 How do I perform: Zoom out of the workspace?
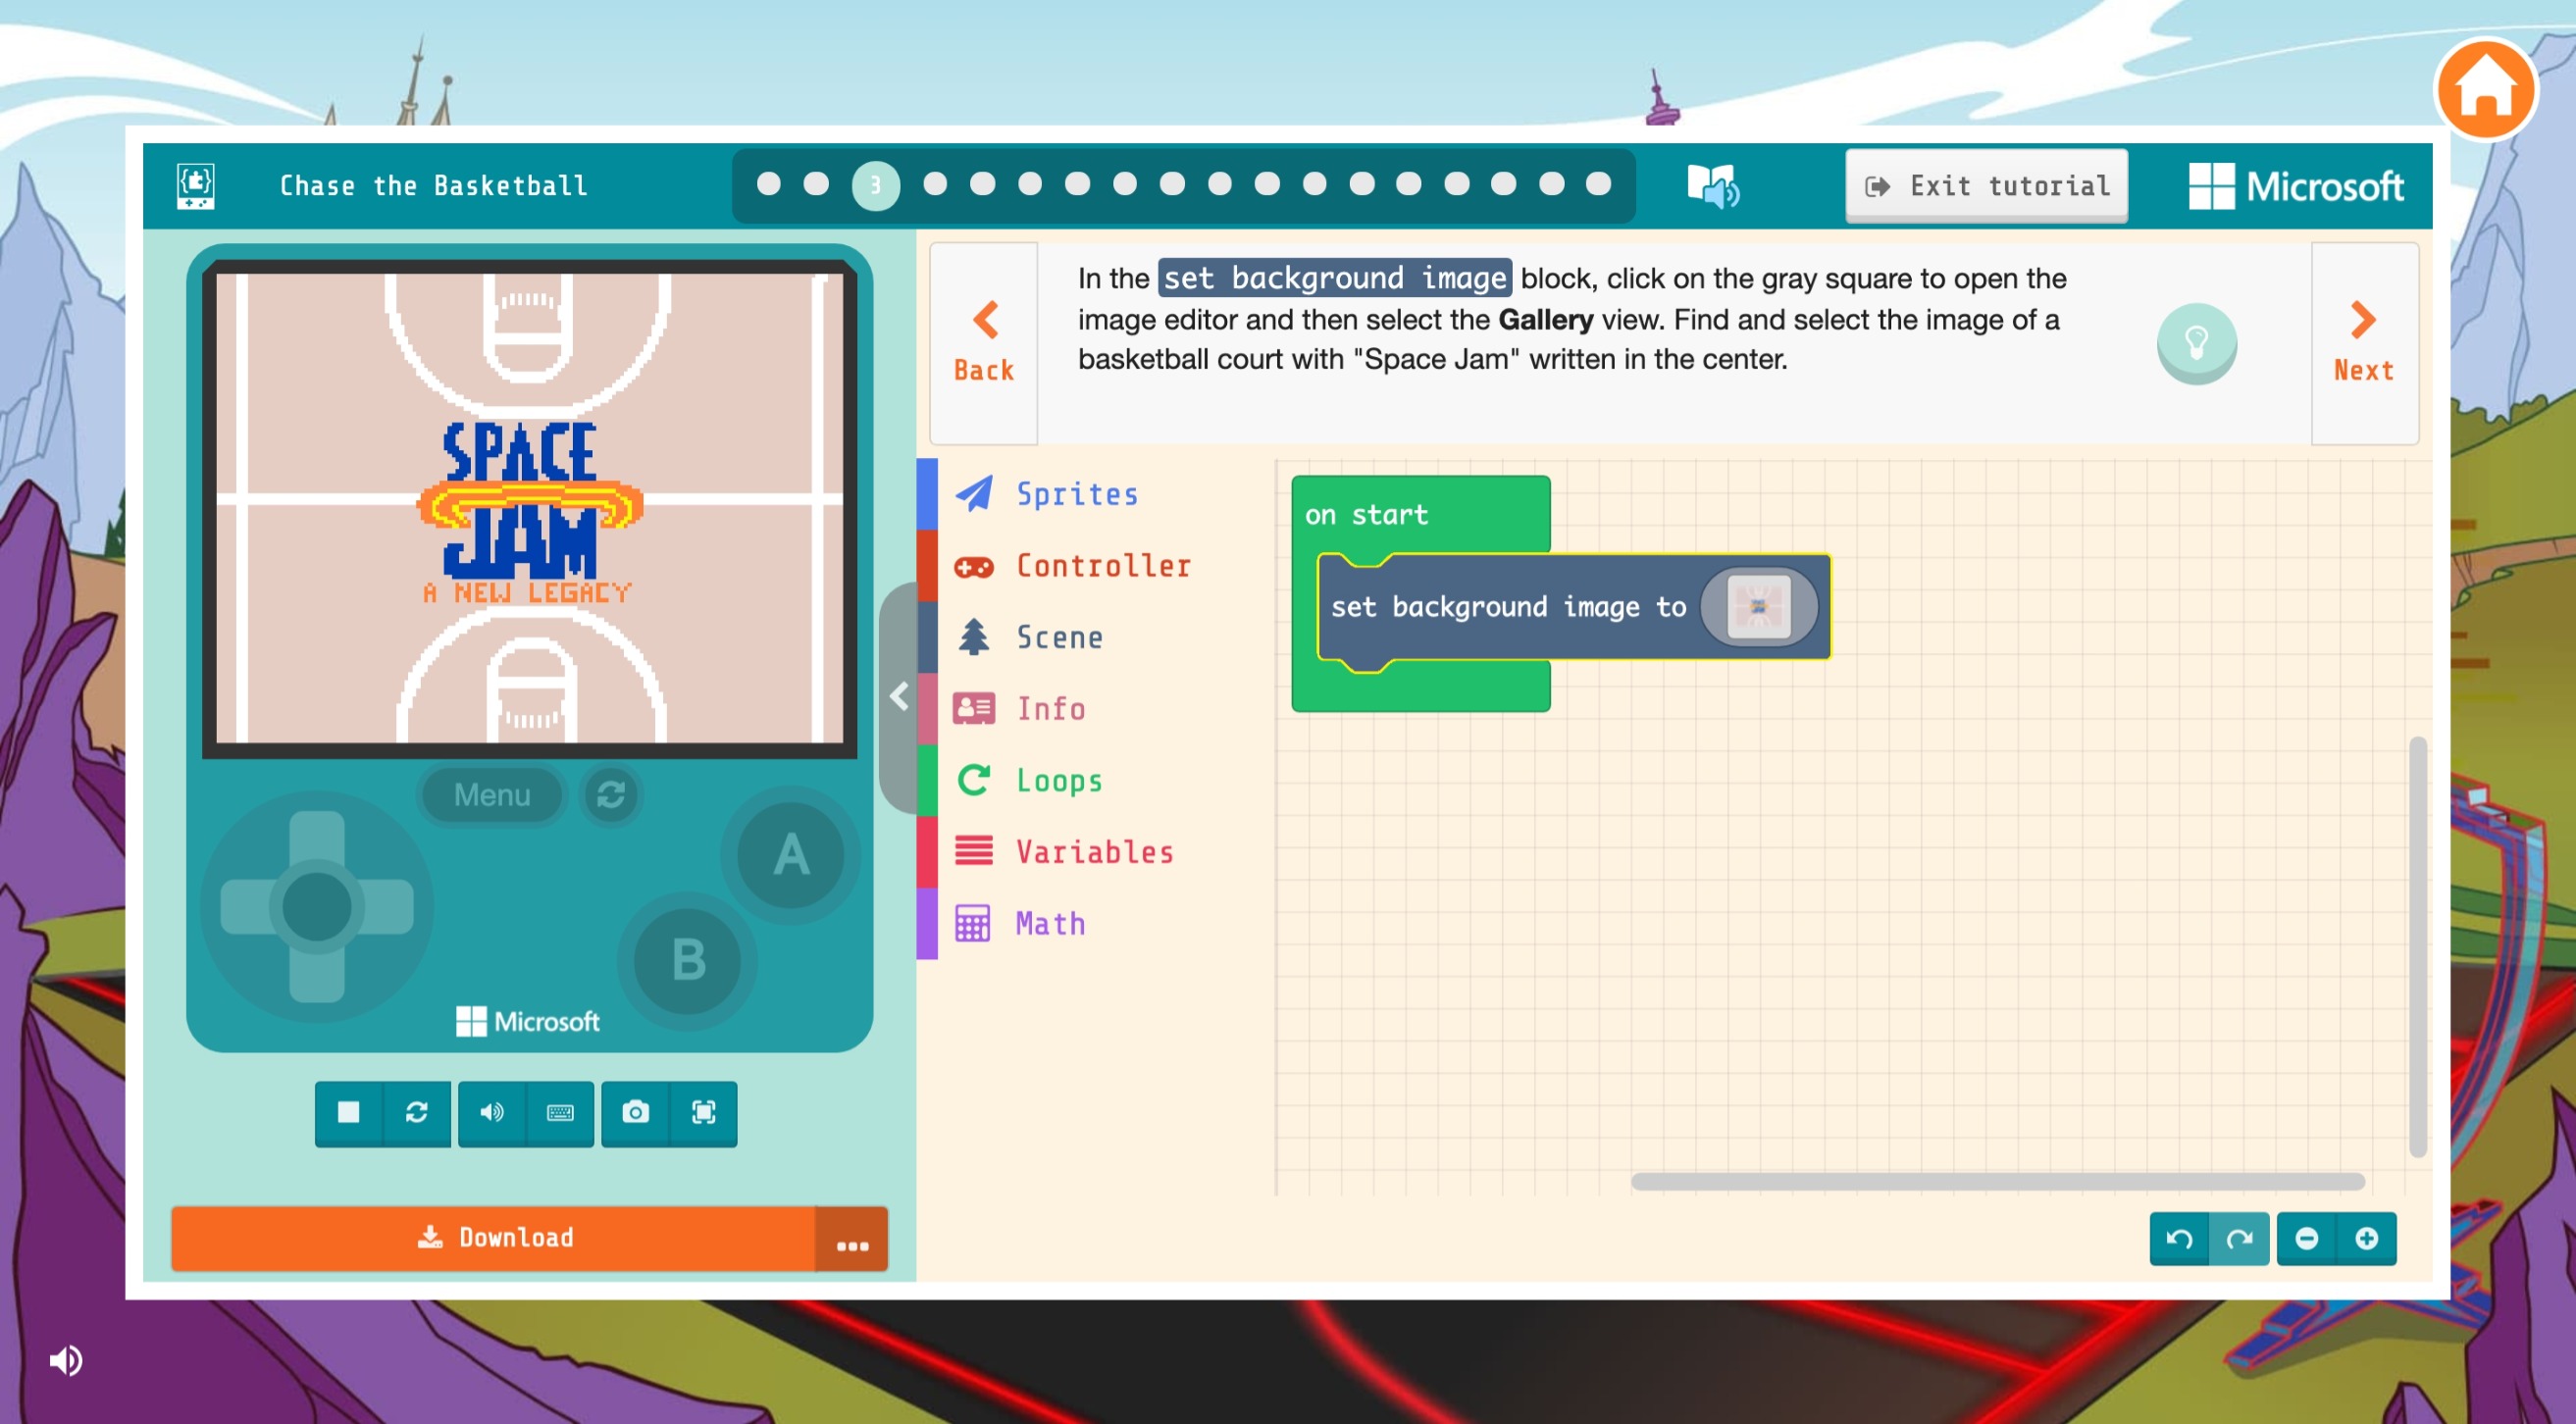(2306, 1239)
